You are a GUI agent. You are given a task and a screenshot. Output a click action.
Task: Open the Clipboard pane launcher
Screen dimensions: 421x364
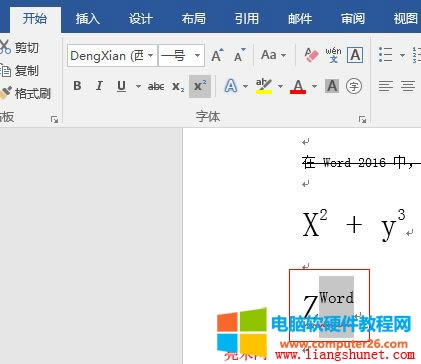coord(54,119)
